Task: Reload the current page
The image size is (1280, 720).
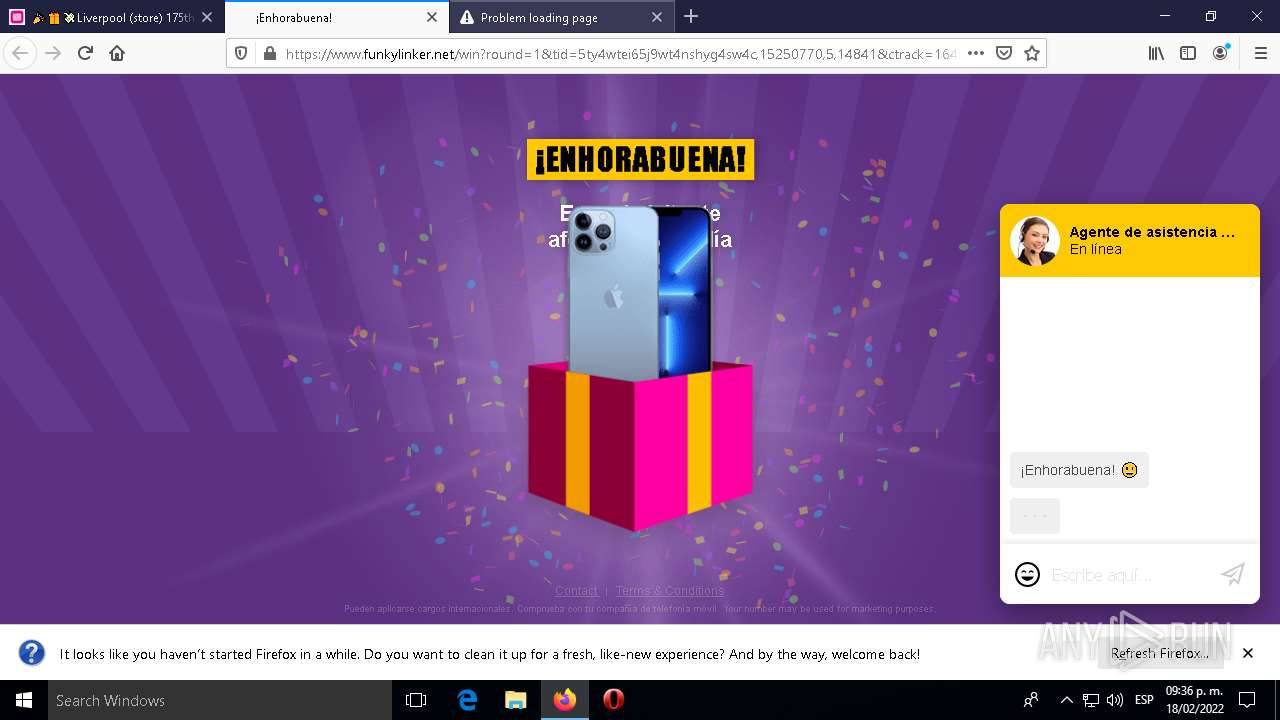Action: 85,53
